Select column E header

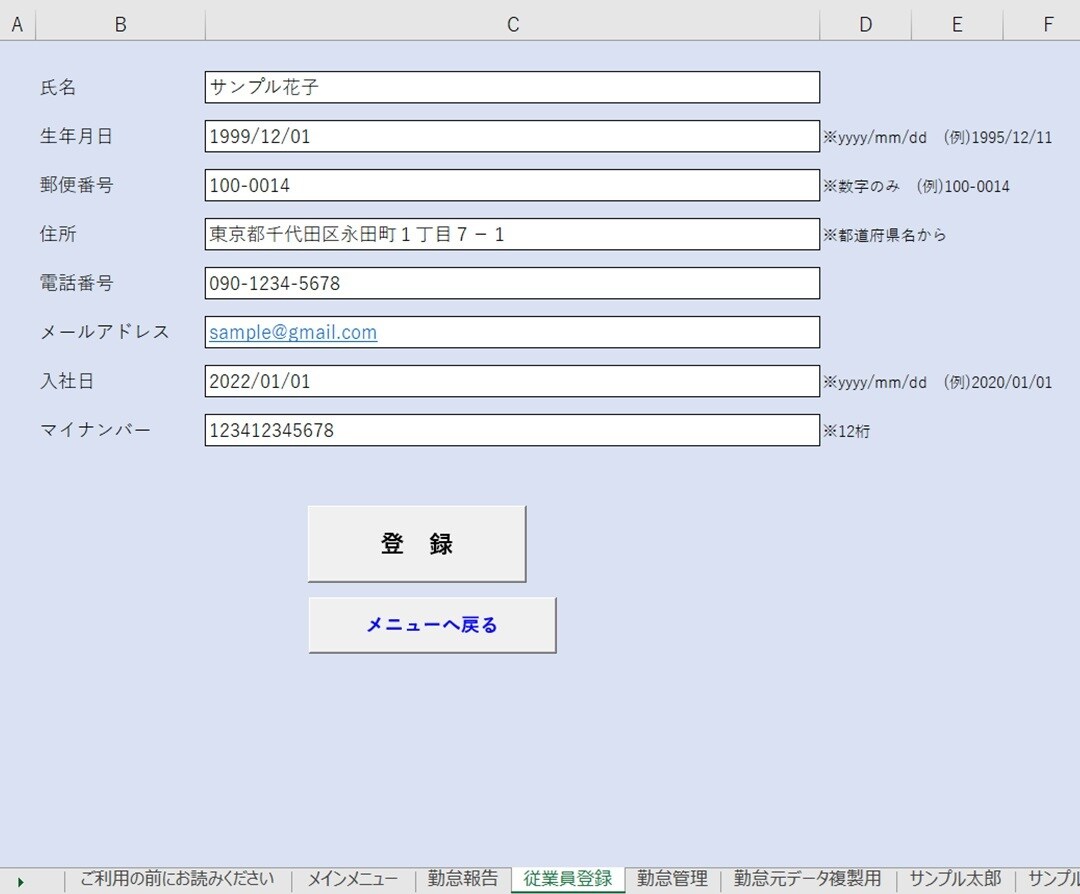click(957, 25)
